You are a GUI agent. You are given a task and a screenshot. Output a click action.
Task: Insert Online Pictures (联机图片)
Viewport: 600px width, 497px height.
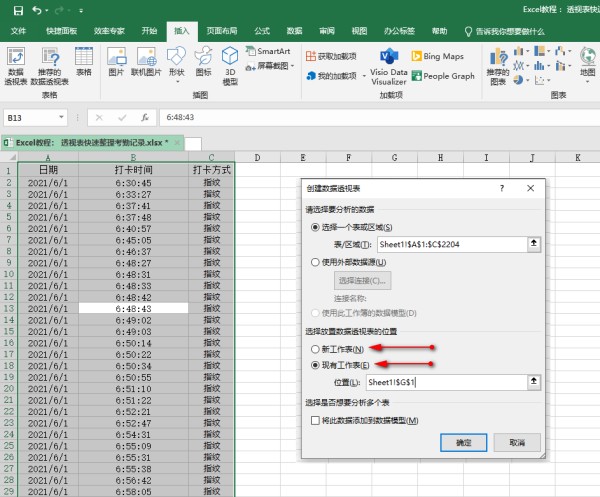[x=146, y=61]
